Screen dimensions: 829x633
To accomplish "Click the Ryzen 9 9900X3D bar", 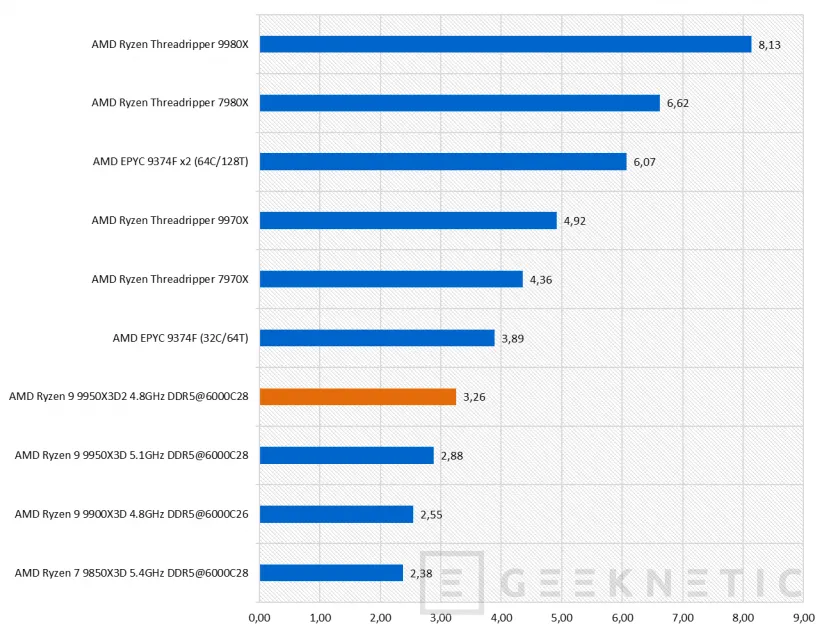I will click(x=336, y=514).
